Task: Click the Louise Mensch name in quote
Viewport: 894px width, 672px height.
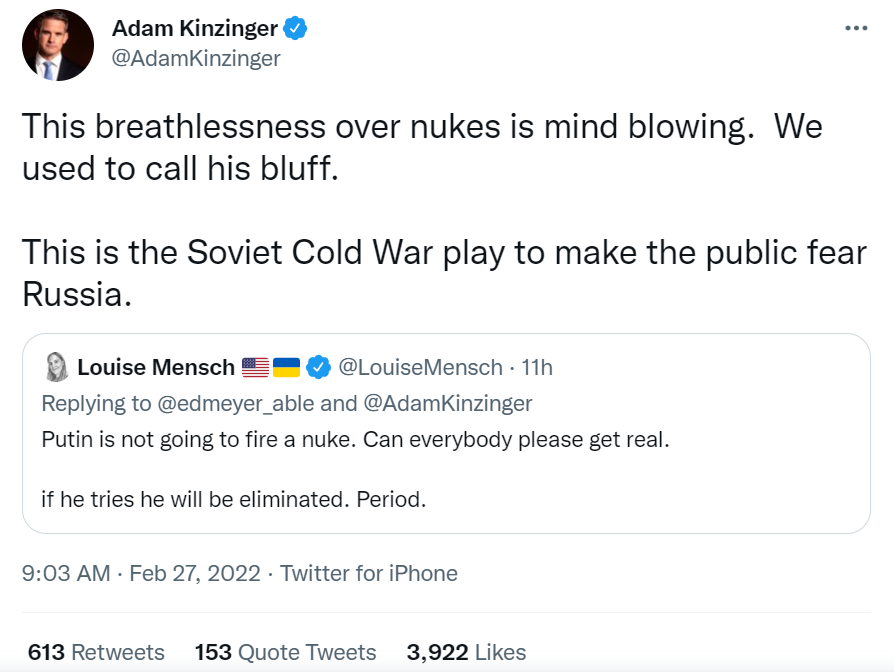Action: click(x=155, y=368)
